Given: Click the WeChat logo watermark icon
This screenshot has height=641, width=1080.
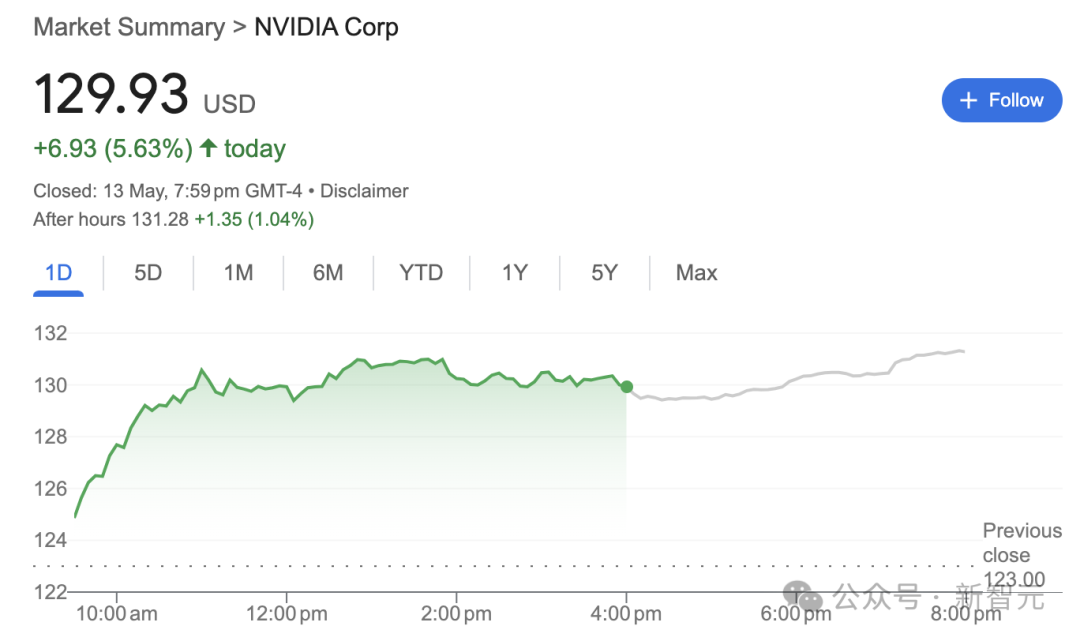Looking at the screenshot, I should click(x=803, y=596).
